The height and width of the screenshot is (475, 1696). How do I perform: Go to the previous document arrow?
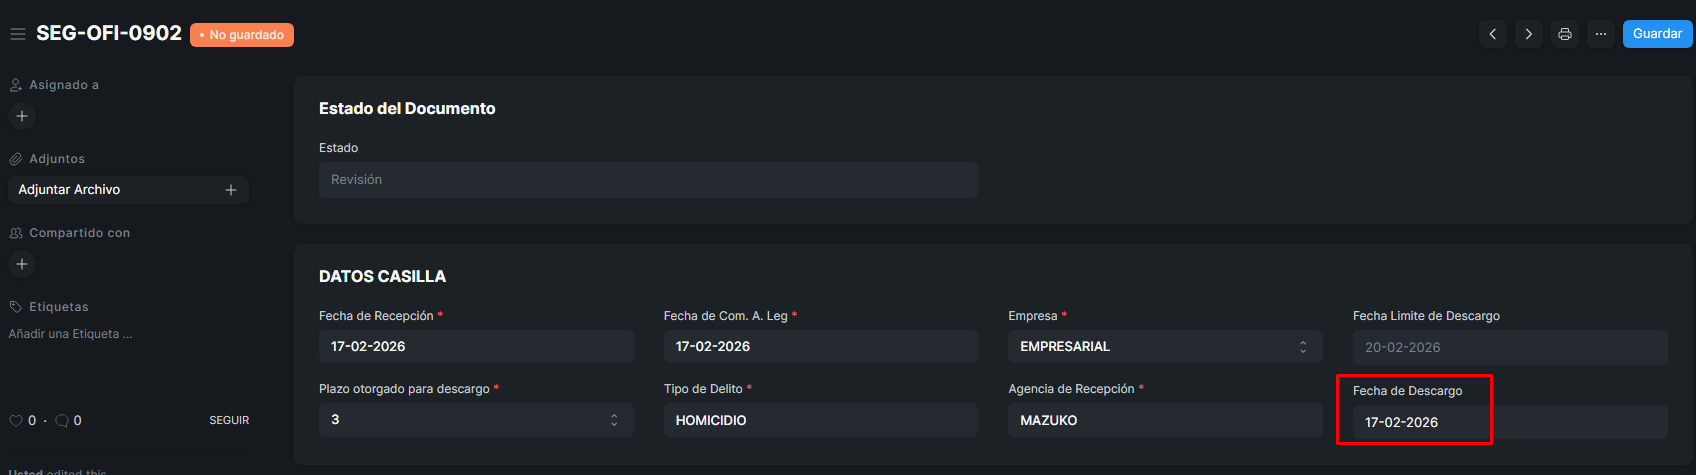[x=1493, y=34]
